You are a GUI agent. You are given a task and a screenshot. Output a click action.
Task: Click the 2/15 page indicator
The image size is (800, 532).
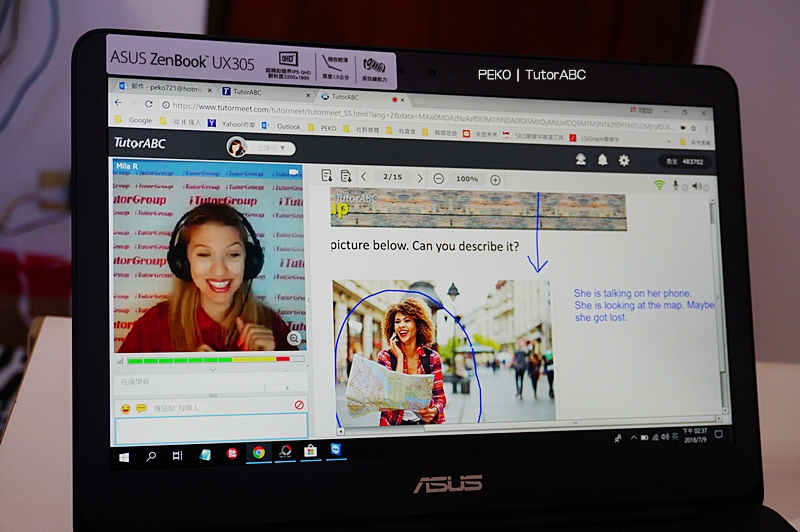coord(392,177)
